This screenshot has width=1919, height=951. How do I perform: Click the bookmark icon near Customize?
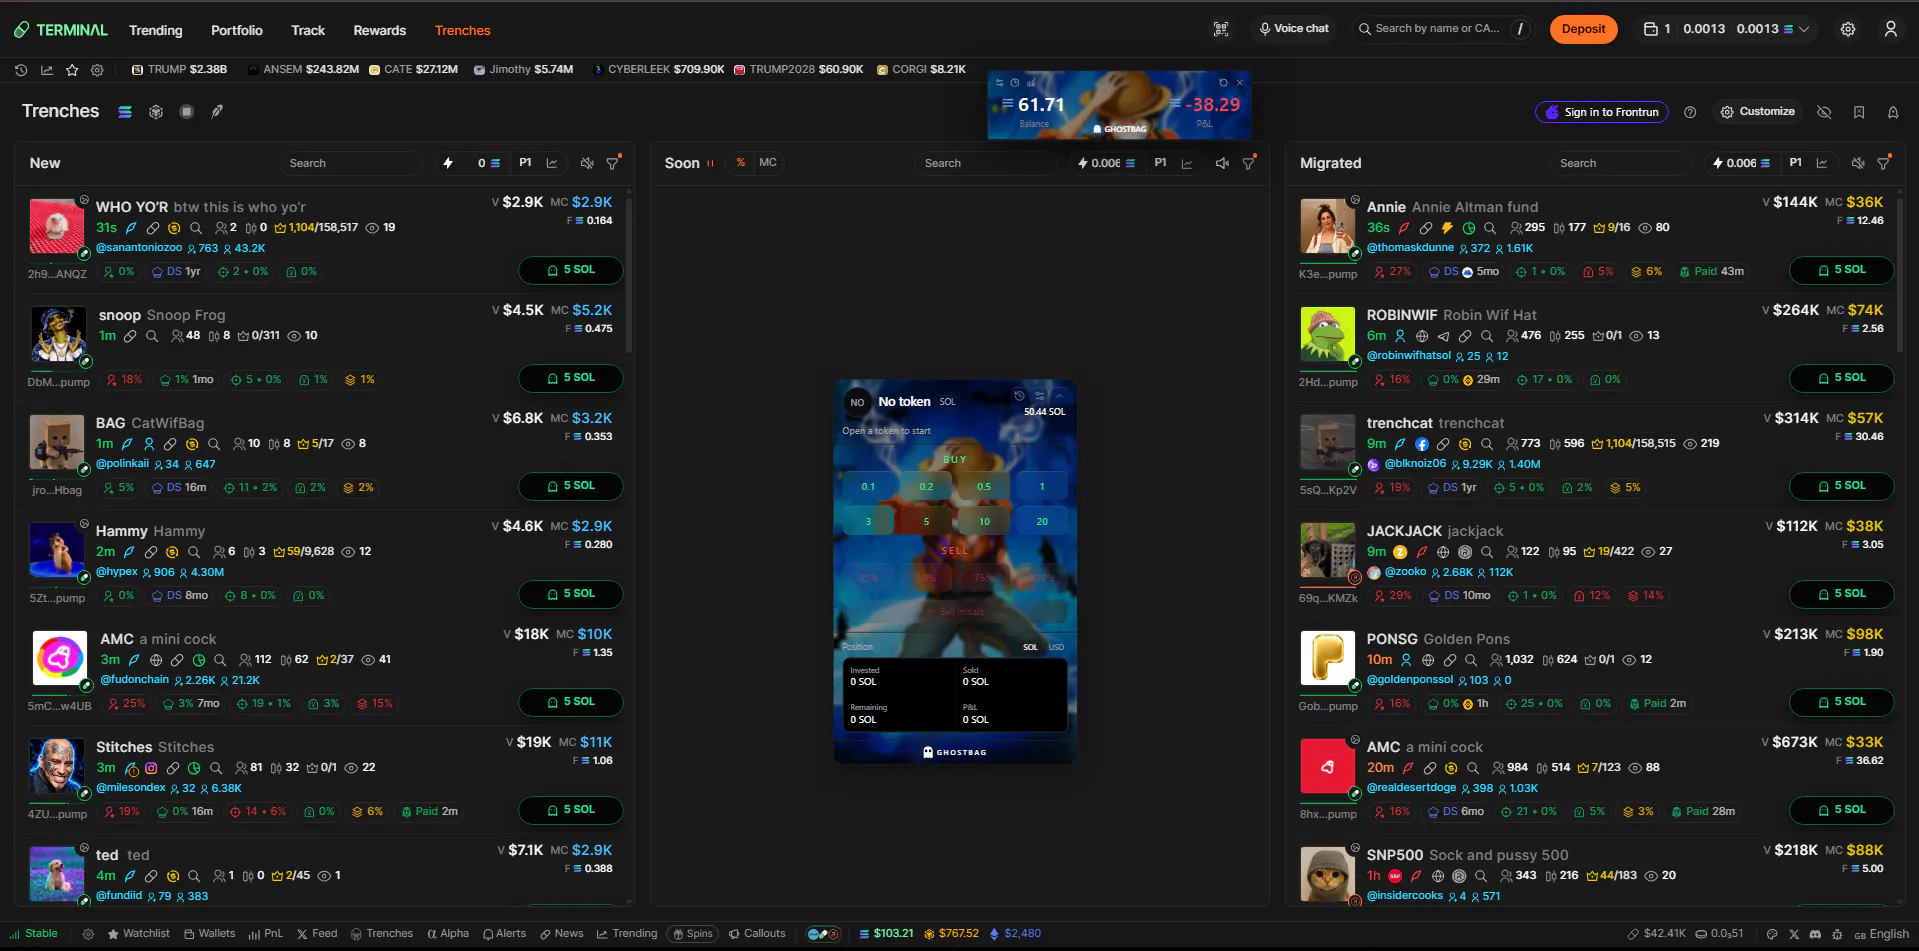(x=1859, y=112)
